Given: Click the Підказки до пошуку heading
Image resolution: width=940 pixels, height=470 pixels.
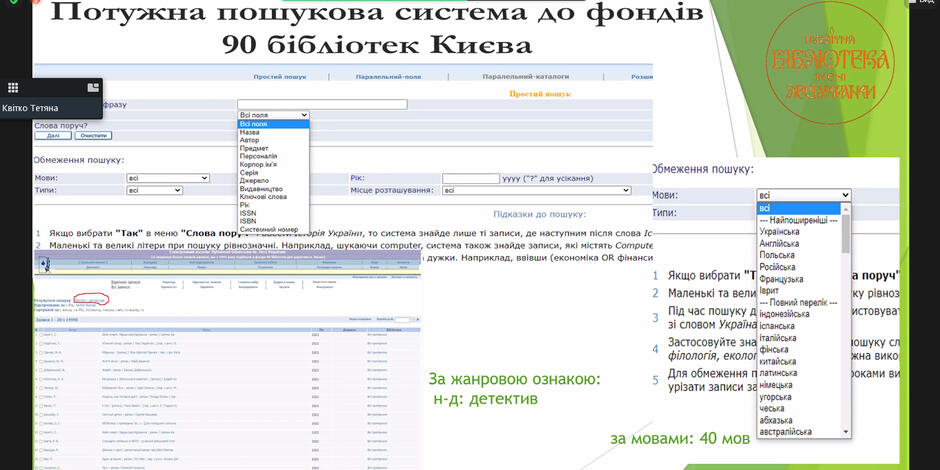Looking at the screenshot, I should click(540, 214).
